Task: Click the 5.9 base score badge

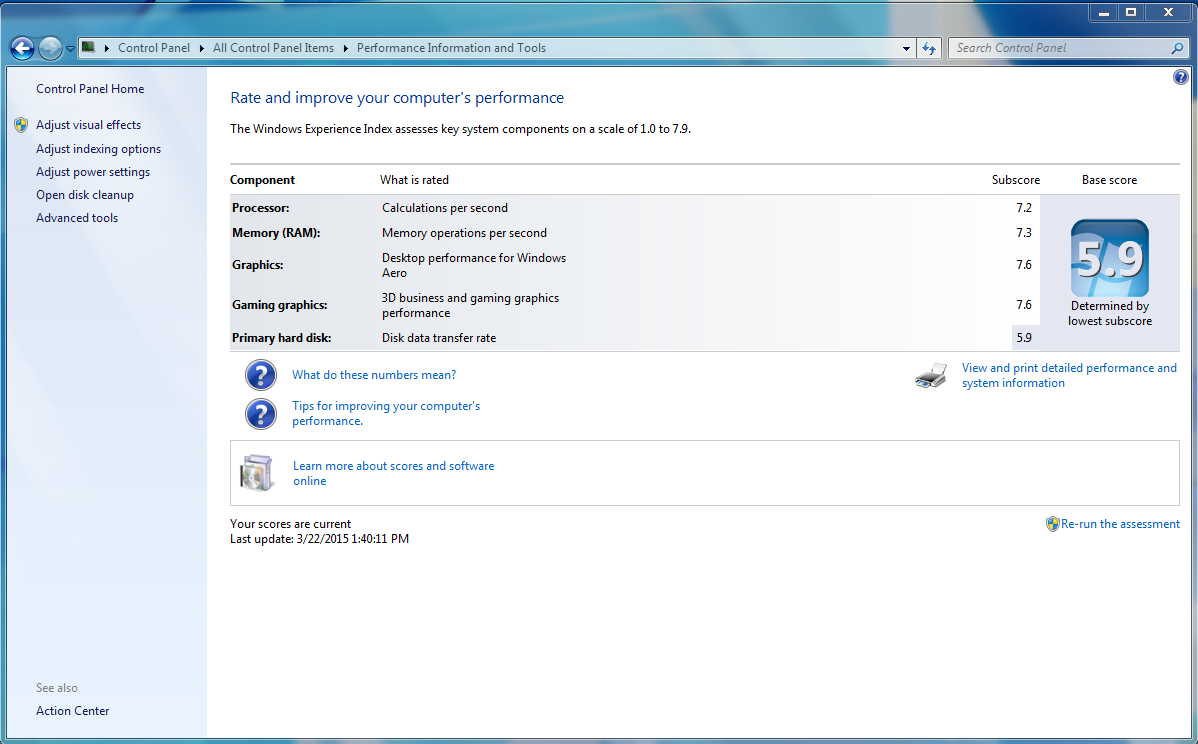Action: 1109,258
